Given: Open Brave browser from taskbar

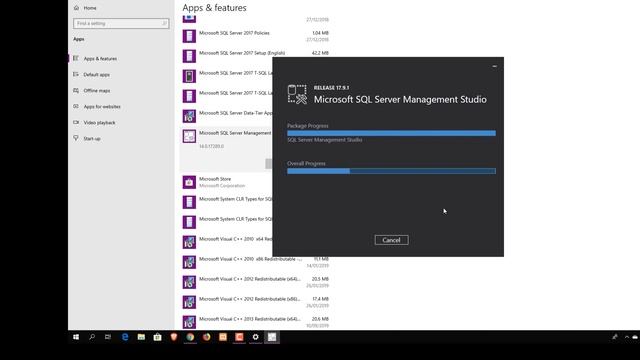Looking at the screenshot, I should (174, 337).
